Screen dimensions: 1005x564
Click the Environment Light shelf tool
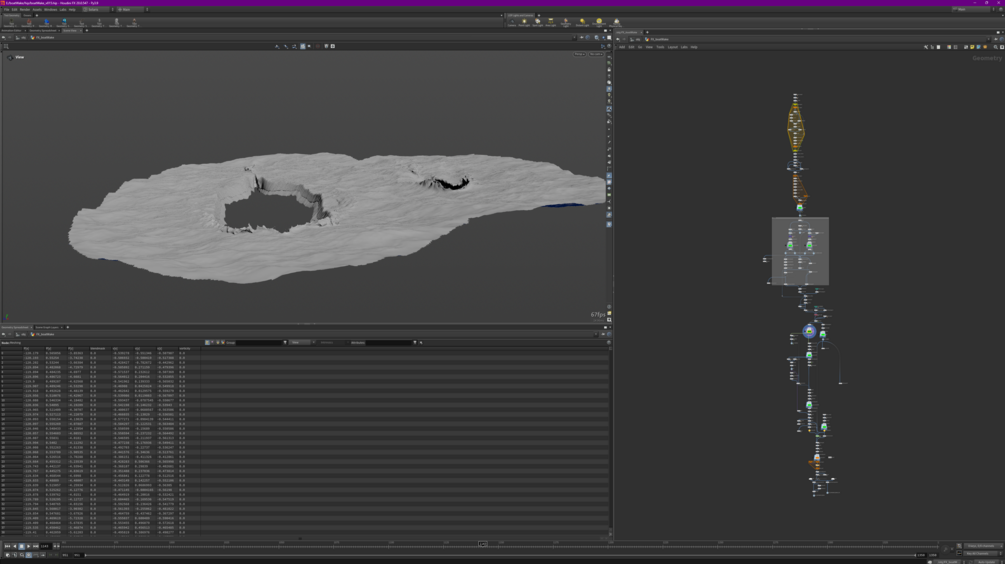click(x=599, y=23)
